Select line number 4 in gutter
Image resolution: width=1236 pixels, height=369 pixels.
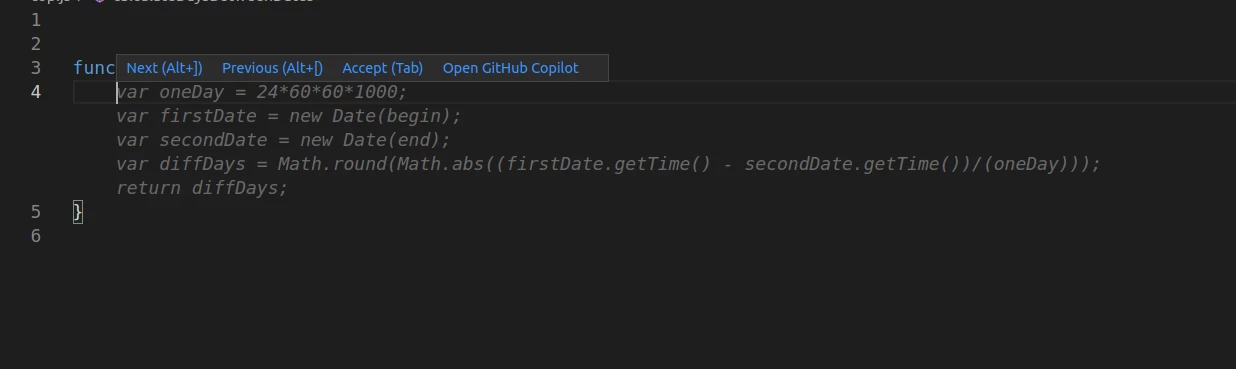click(36, 92)
